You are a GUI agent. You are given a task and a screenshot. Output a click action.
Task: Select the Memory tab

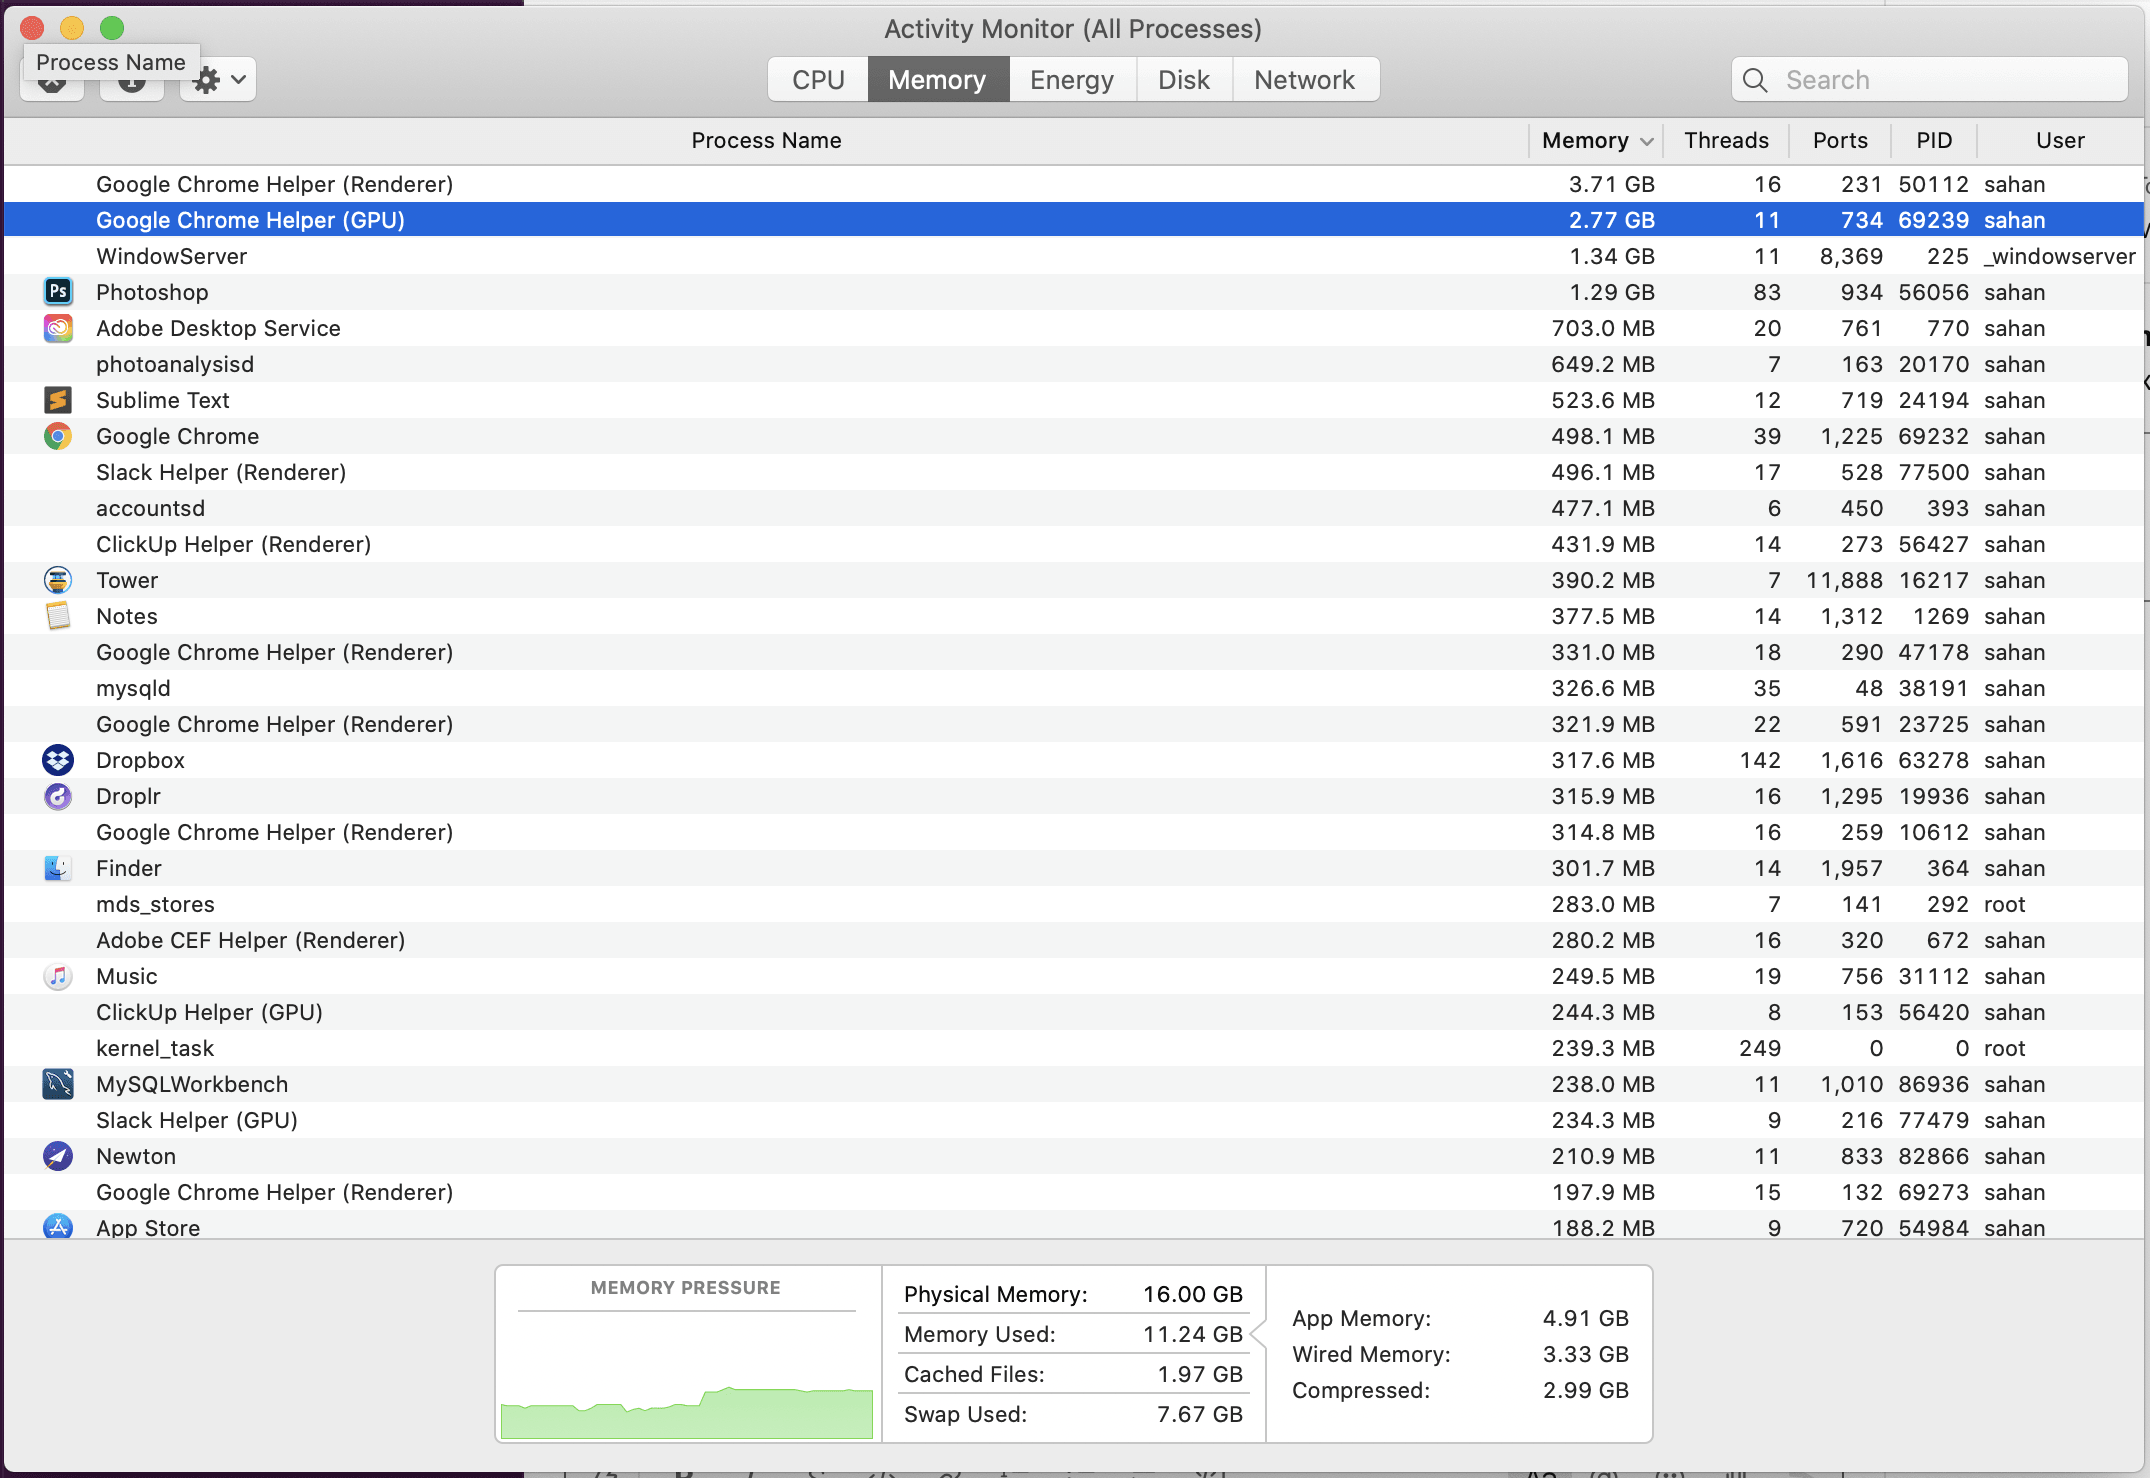(x=937, y=80)
